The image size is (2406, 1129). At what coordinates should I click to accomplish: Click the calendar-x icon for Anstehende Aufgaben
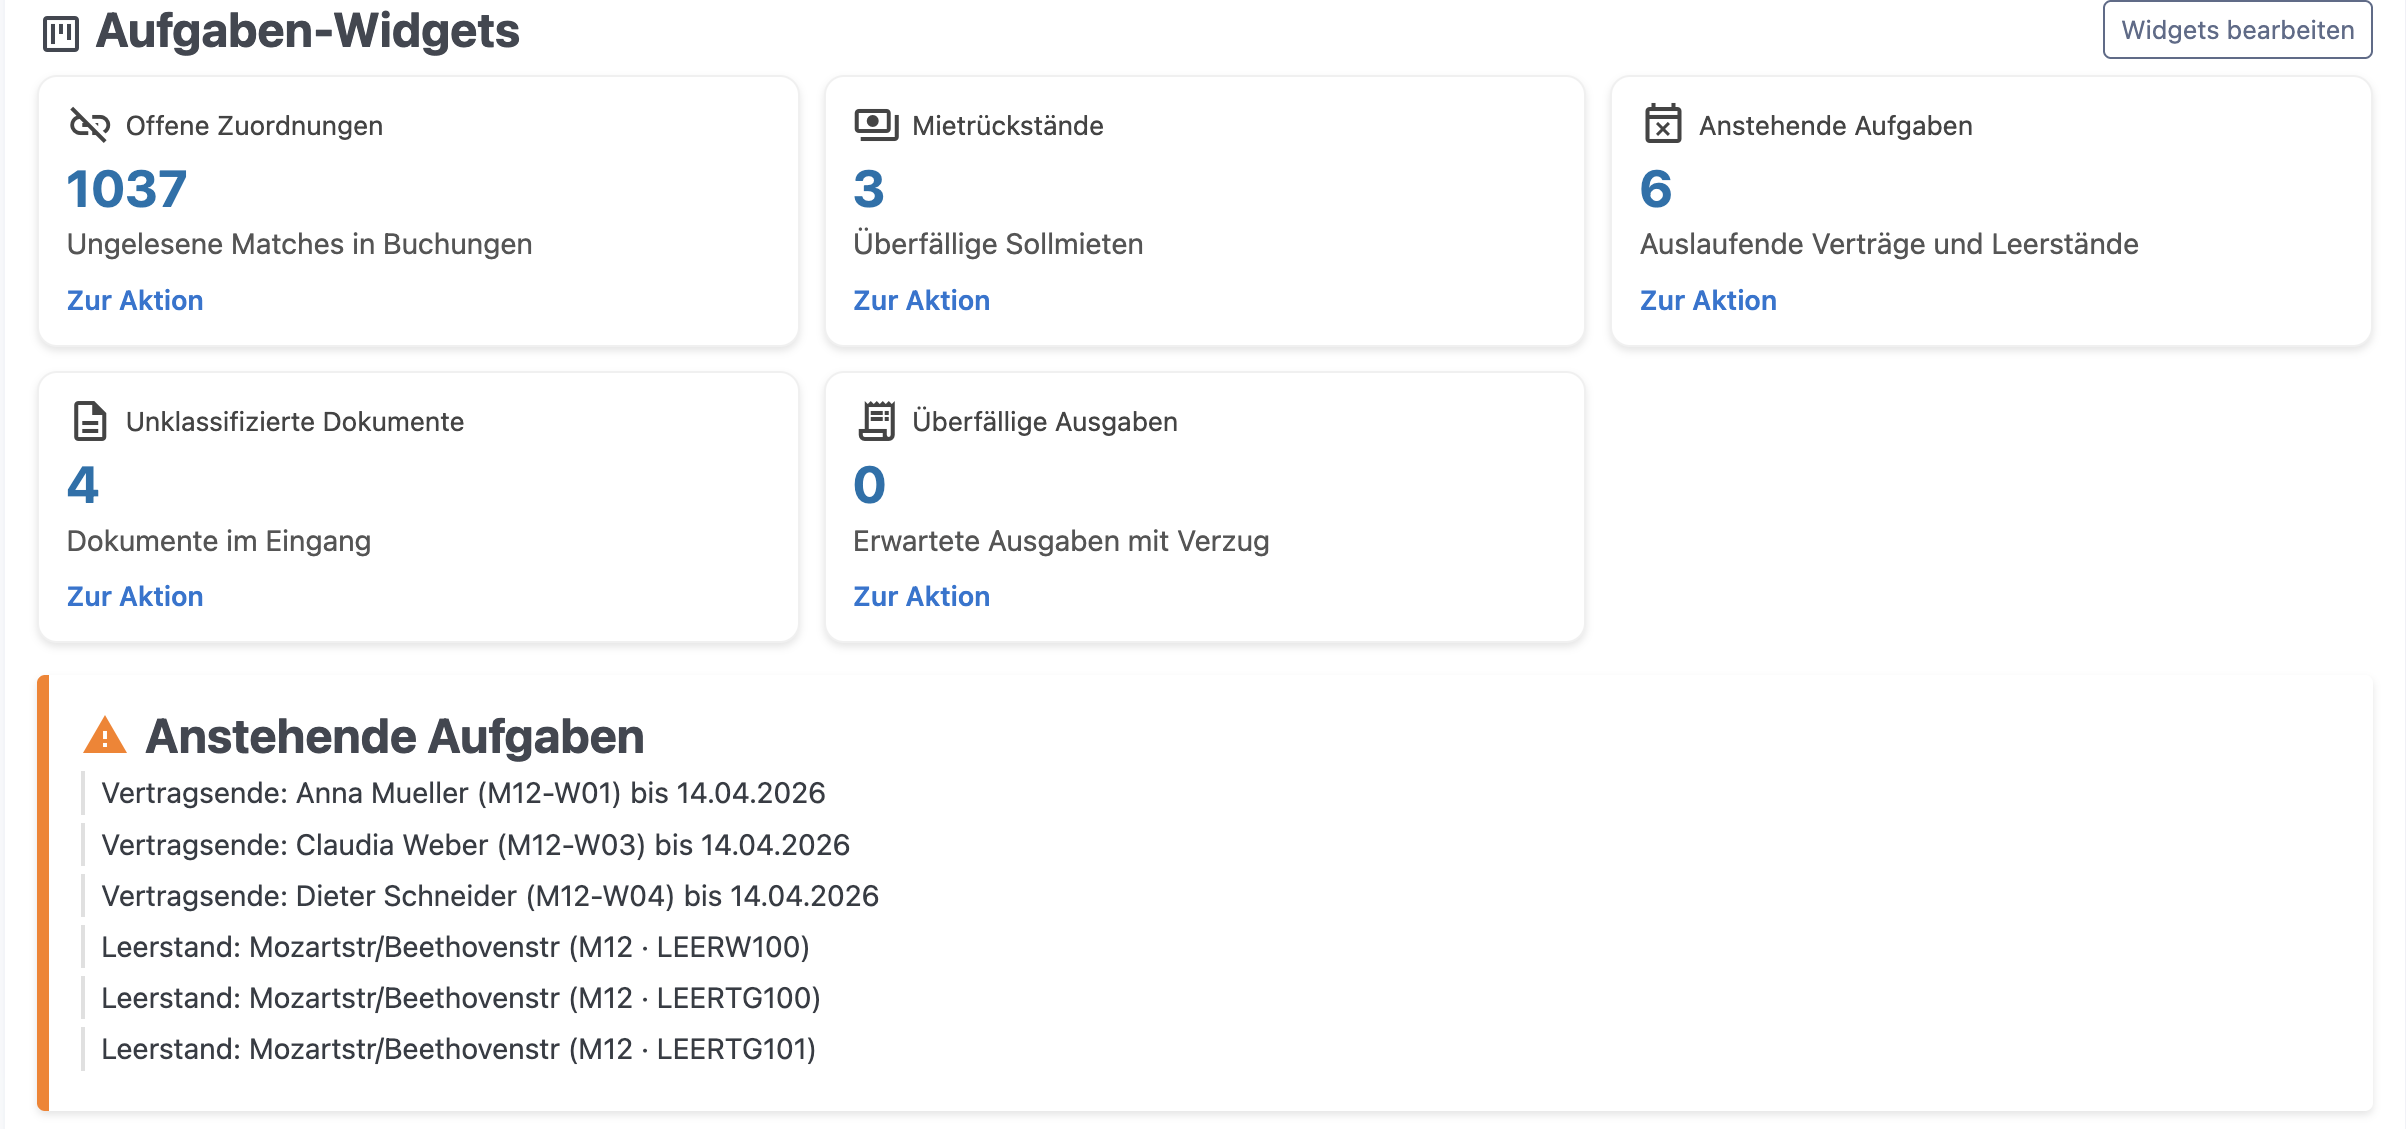[x=1662, y=123]
